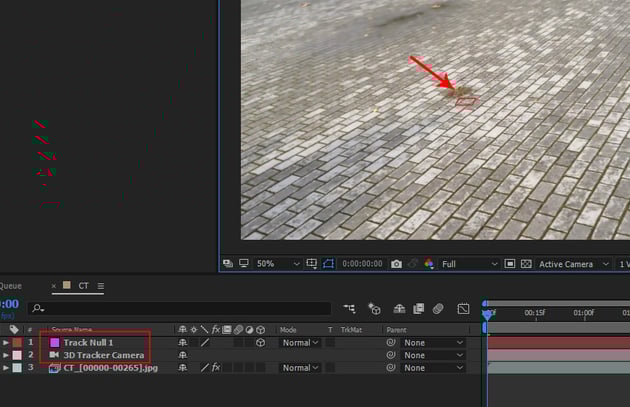Open the CT panel hamburger menu

(100, 286)
